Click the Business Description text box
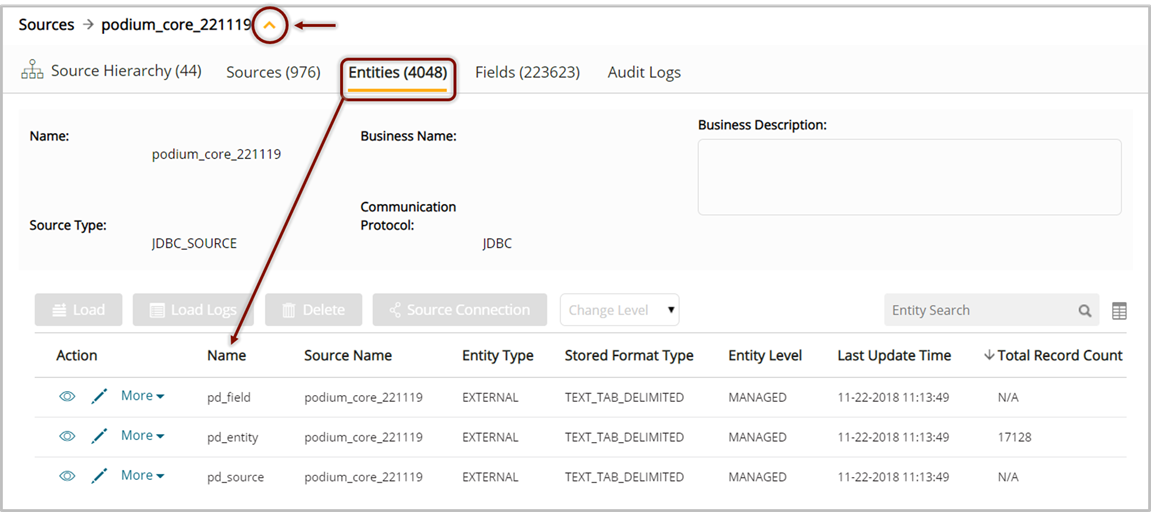This screenshot has width=1151, height=512. [x=909, y=176]
